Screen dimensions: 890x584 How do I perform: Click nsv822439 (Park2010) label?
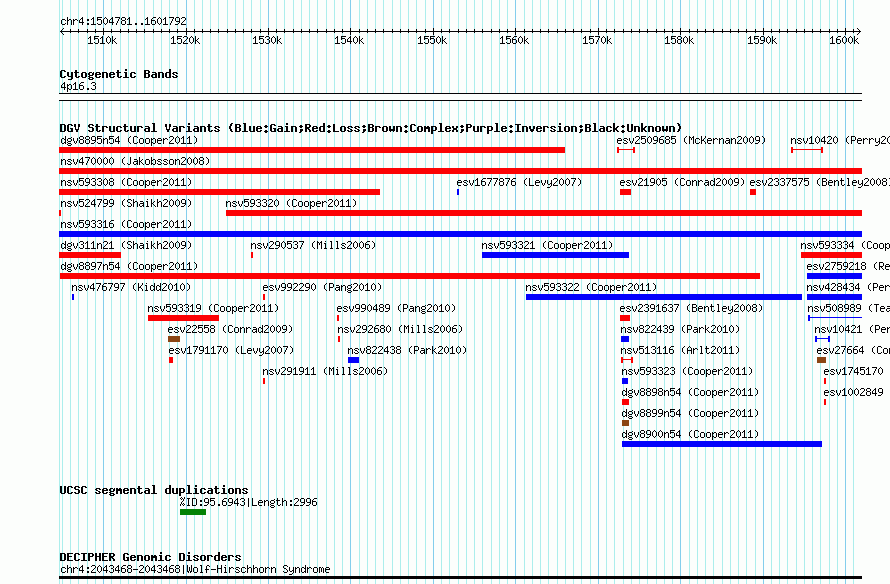coord(681,329)
